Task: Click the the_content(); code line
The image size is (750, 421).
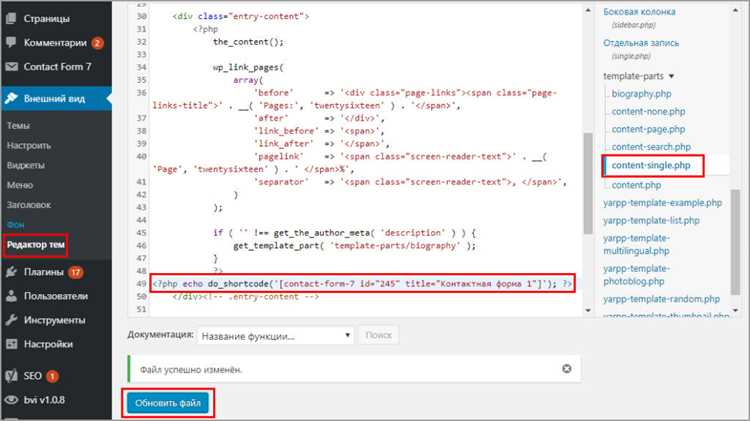Action: [248, 42]
